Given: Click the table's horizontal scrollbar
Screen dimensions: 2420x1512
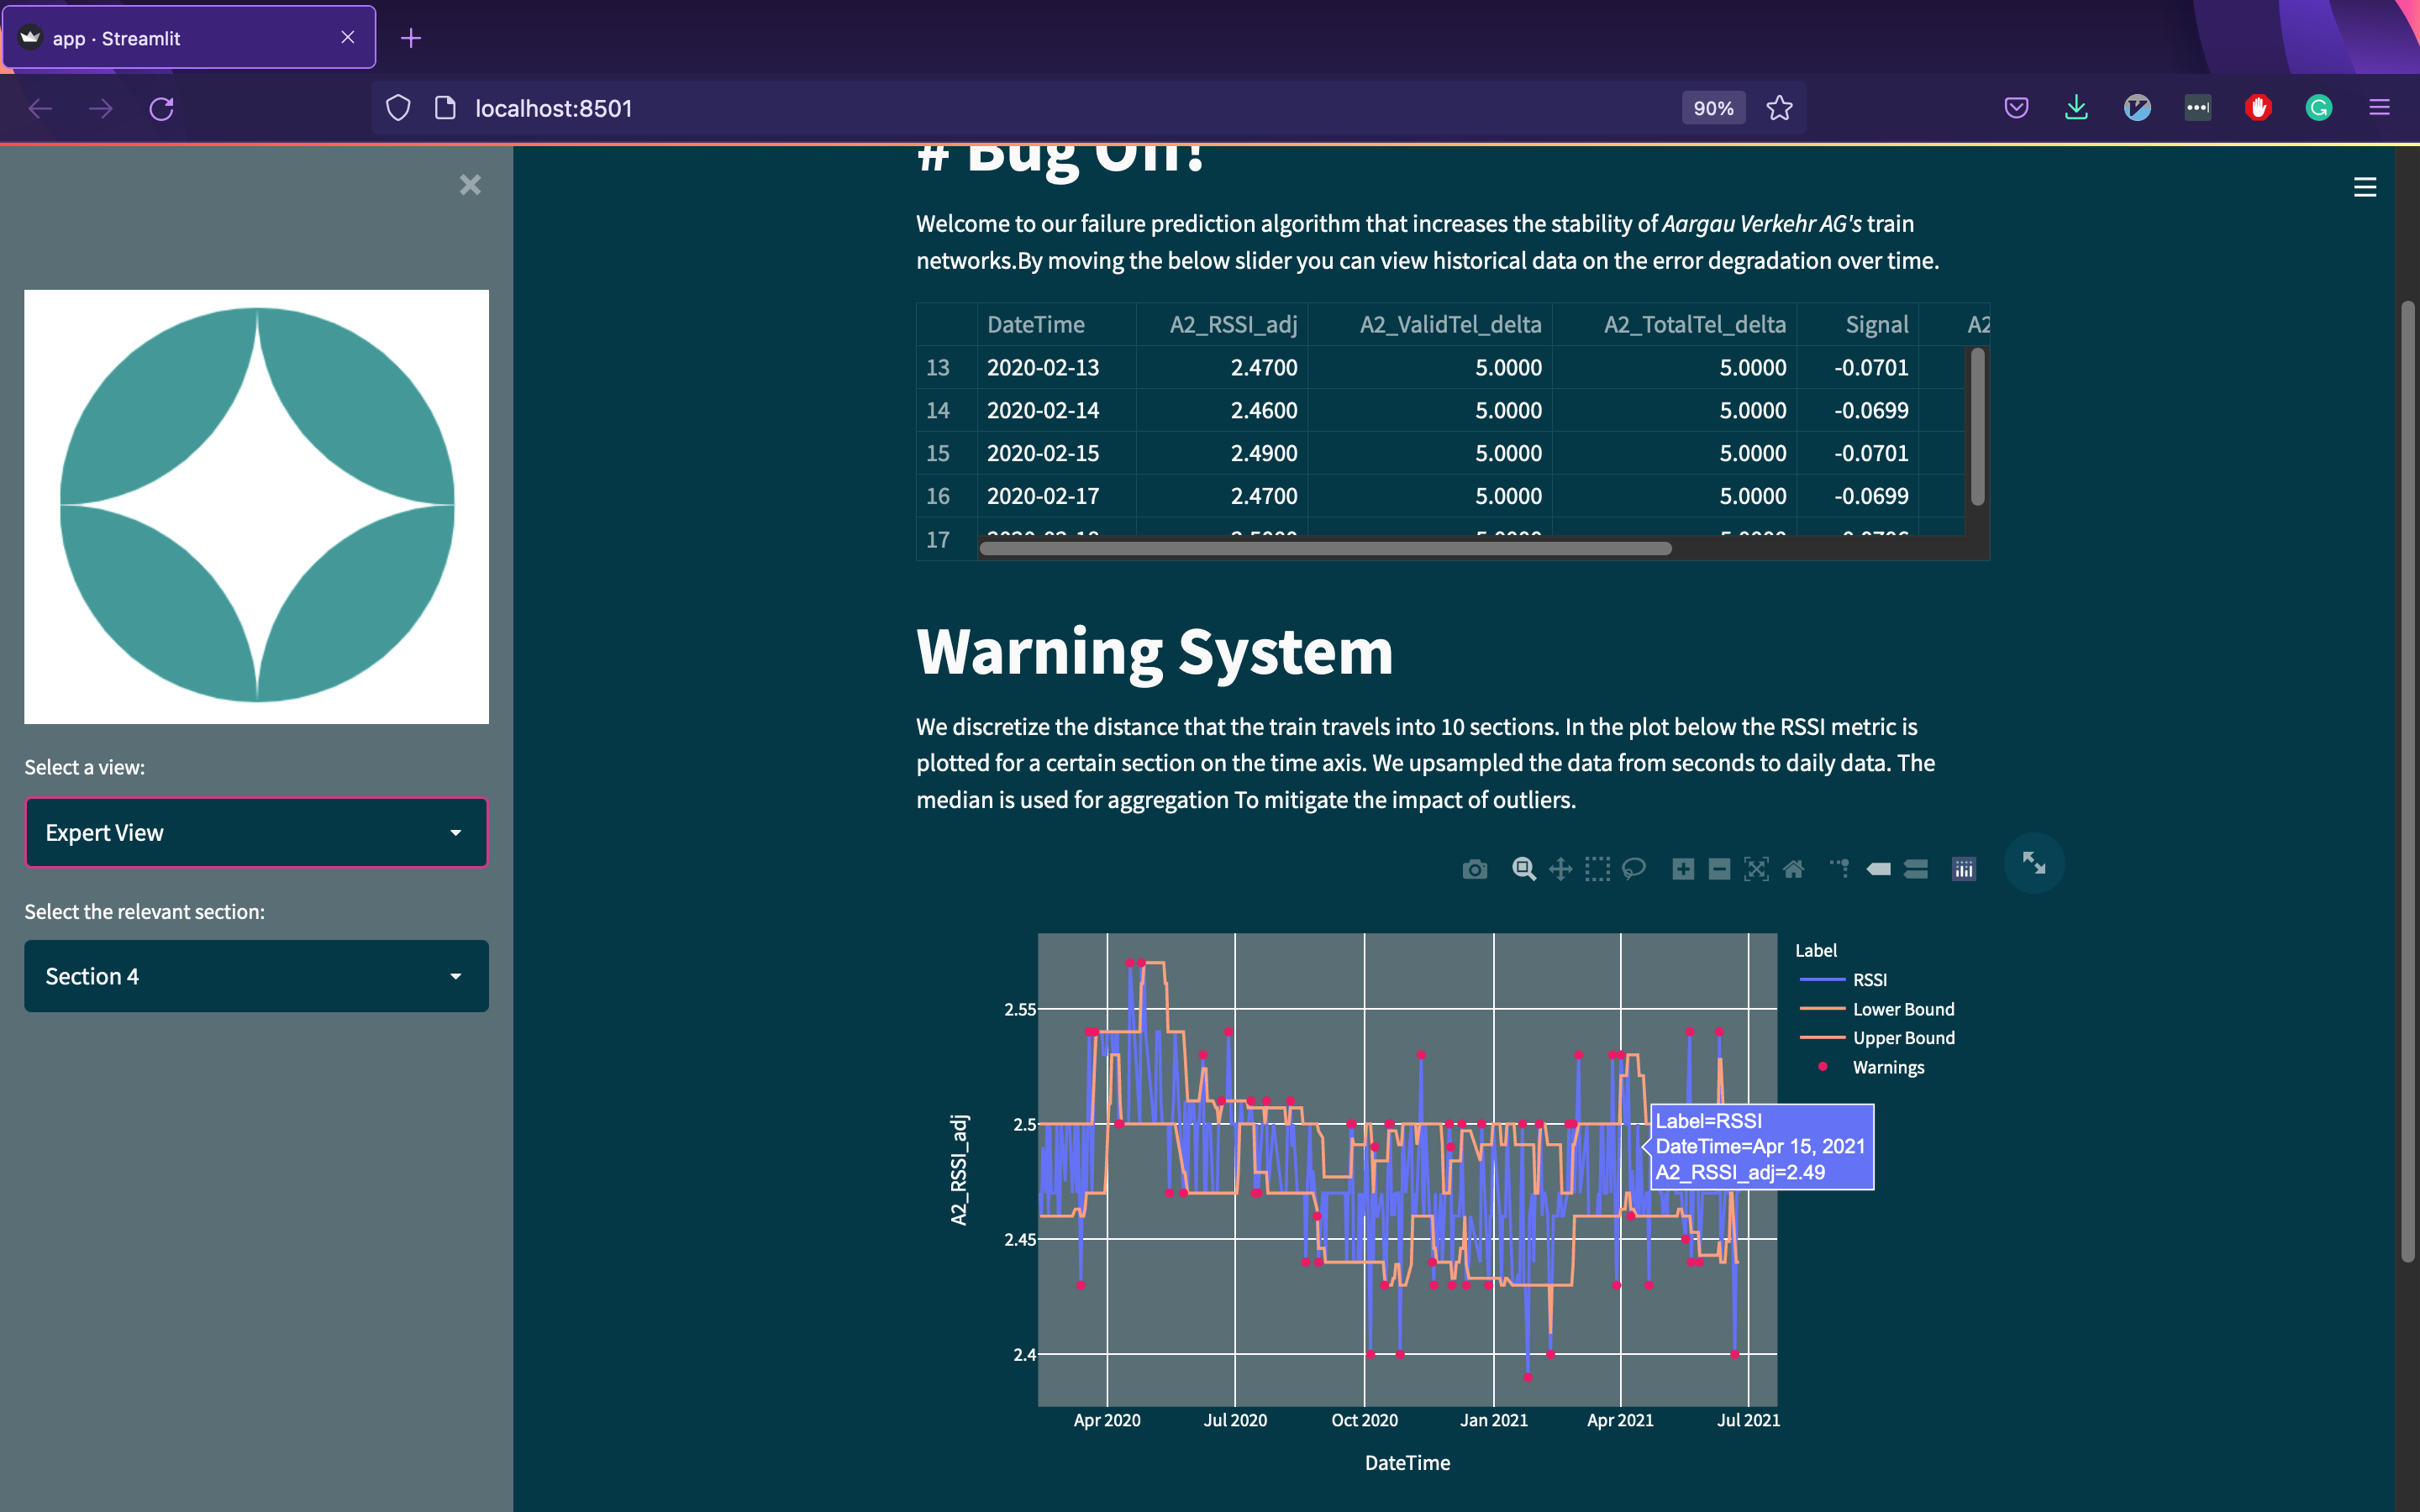Looking at the screenshot, I should (x=1325, y=548).
